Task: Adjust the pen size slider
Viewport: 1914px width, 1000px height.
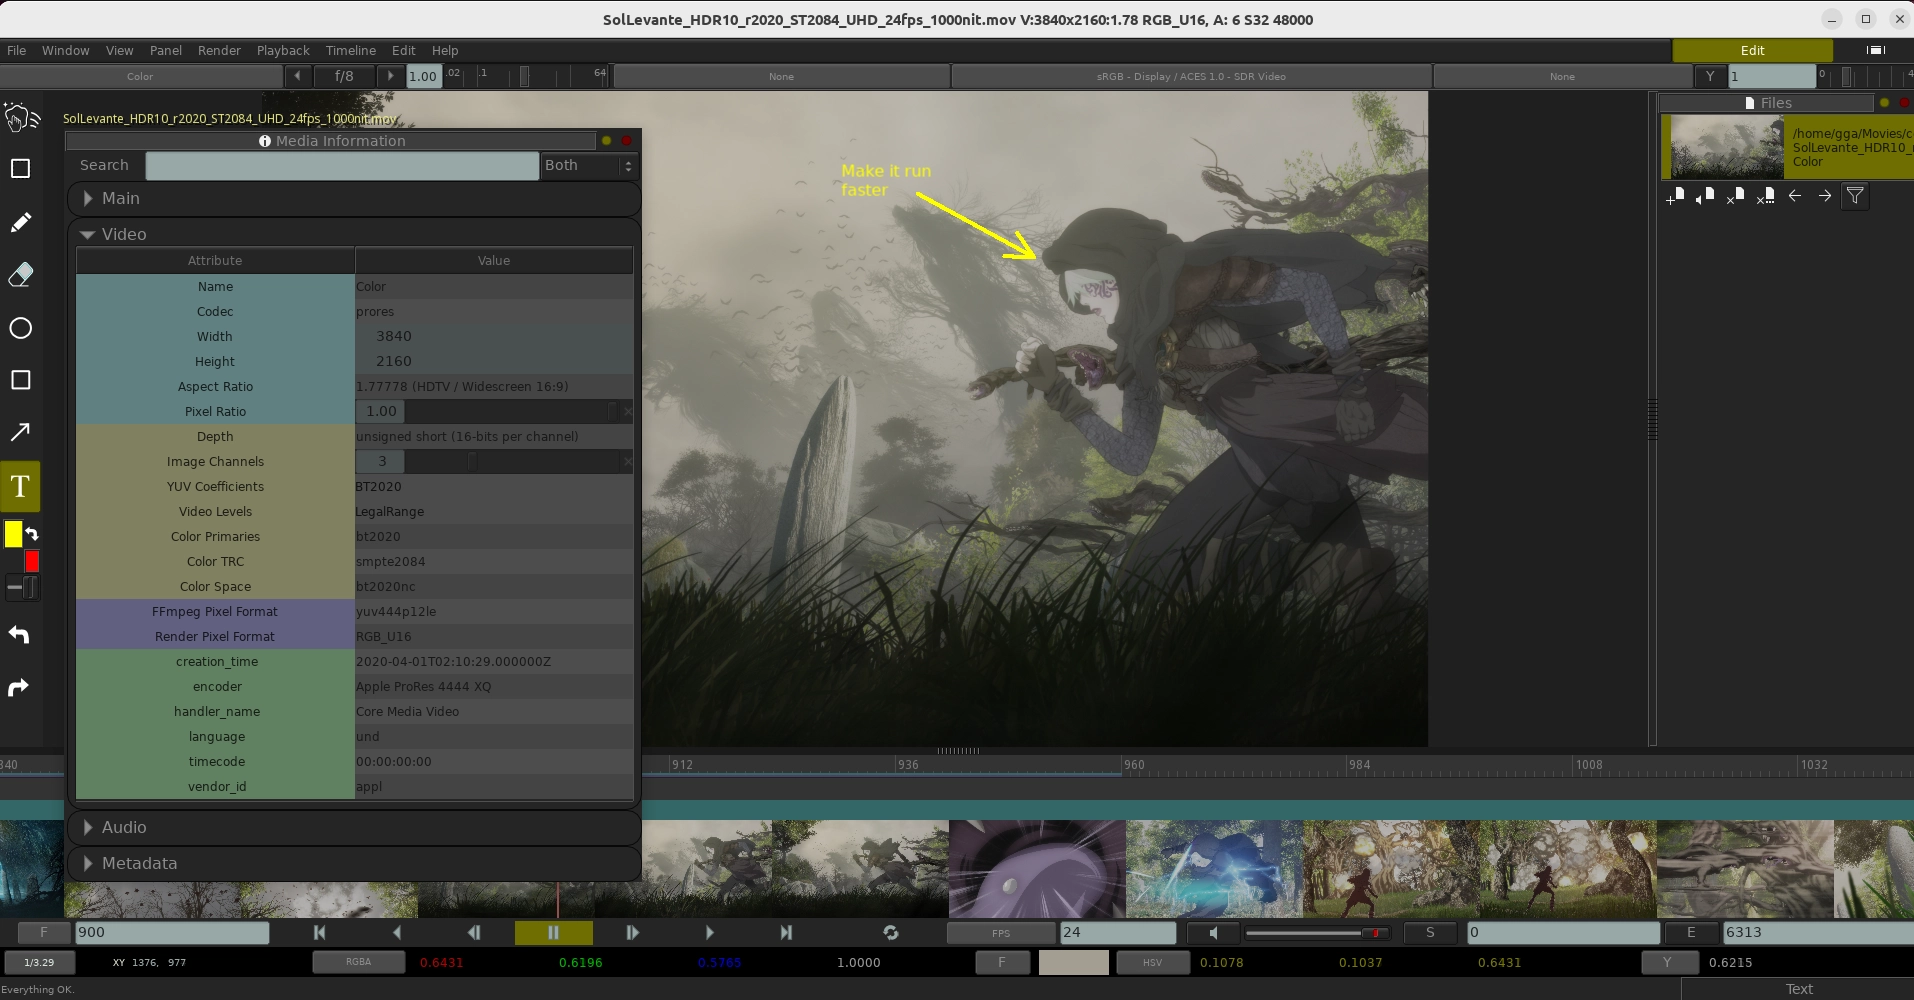Action: click(22, 588)
